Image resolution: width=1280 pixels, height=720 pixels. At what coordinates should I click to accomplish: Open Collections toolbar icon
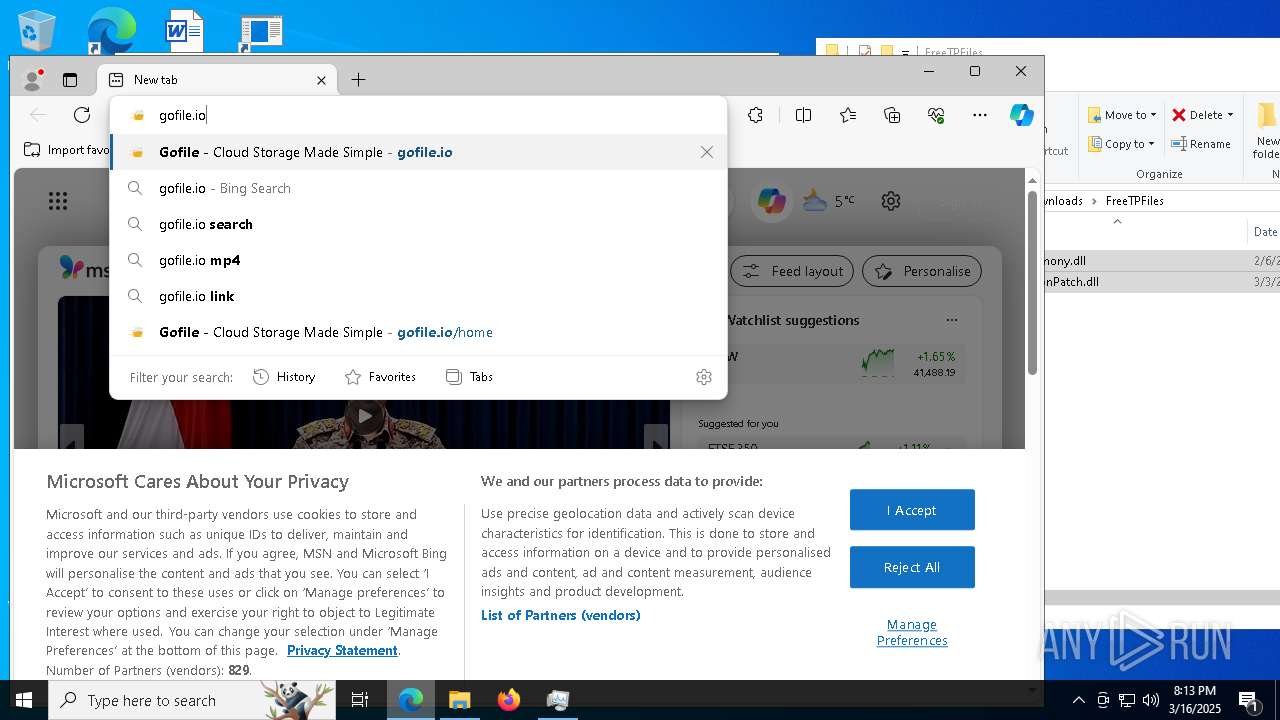pyautogui.click(x=892, y=115)
